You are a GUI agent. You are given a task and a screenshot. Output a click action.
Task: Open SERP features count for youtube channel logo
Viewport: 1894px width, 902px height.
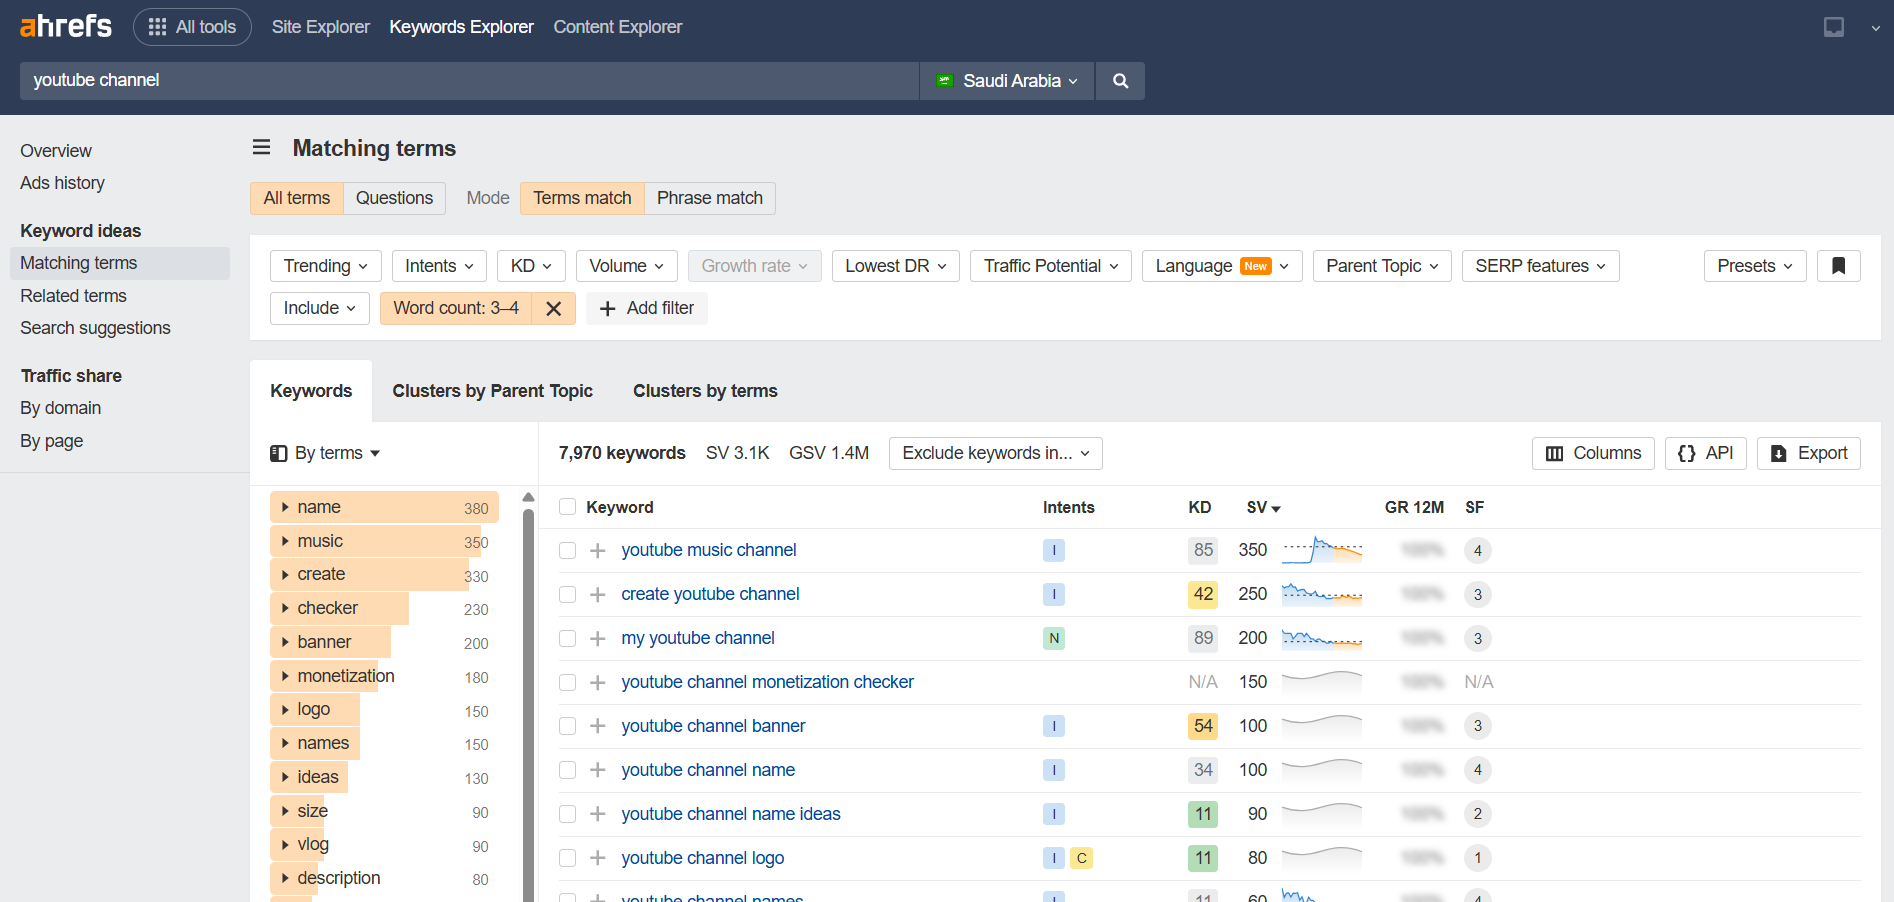tap(1477, 859)
